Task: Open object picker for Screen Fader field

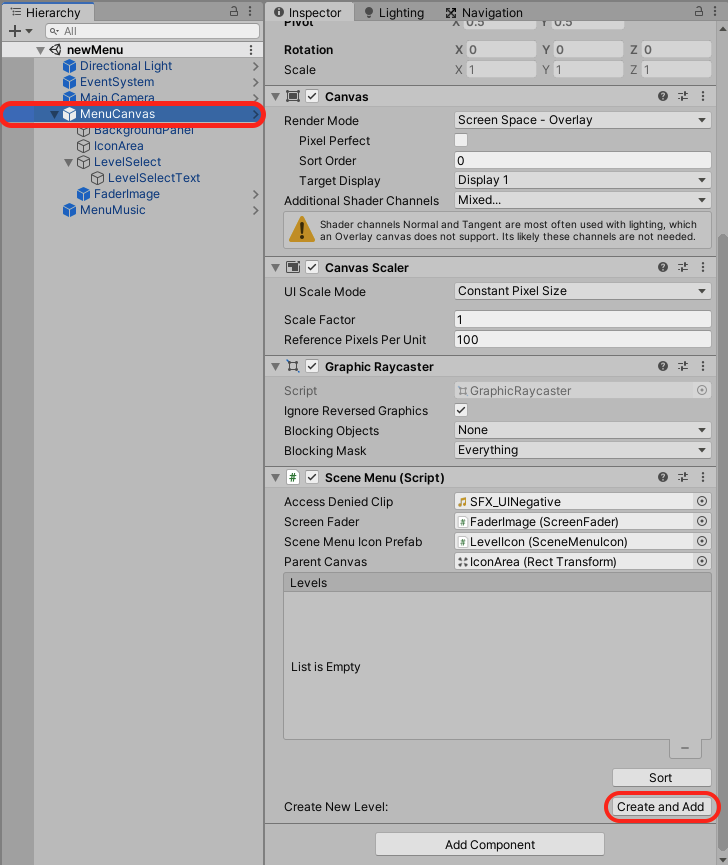Action: pyautogui.click(x=702, y=522)
